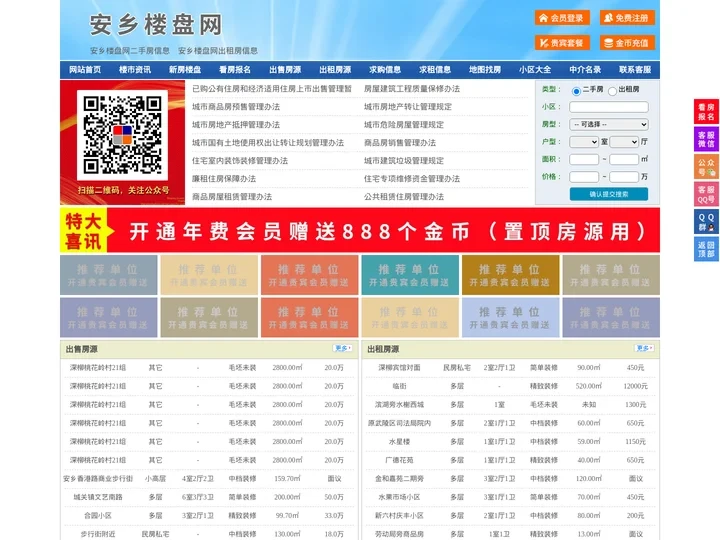The height and width of the screenshot is (540, 720).
Task: Click the QR code image
Action: click(x=122, y=135)
